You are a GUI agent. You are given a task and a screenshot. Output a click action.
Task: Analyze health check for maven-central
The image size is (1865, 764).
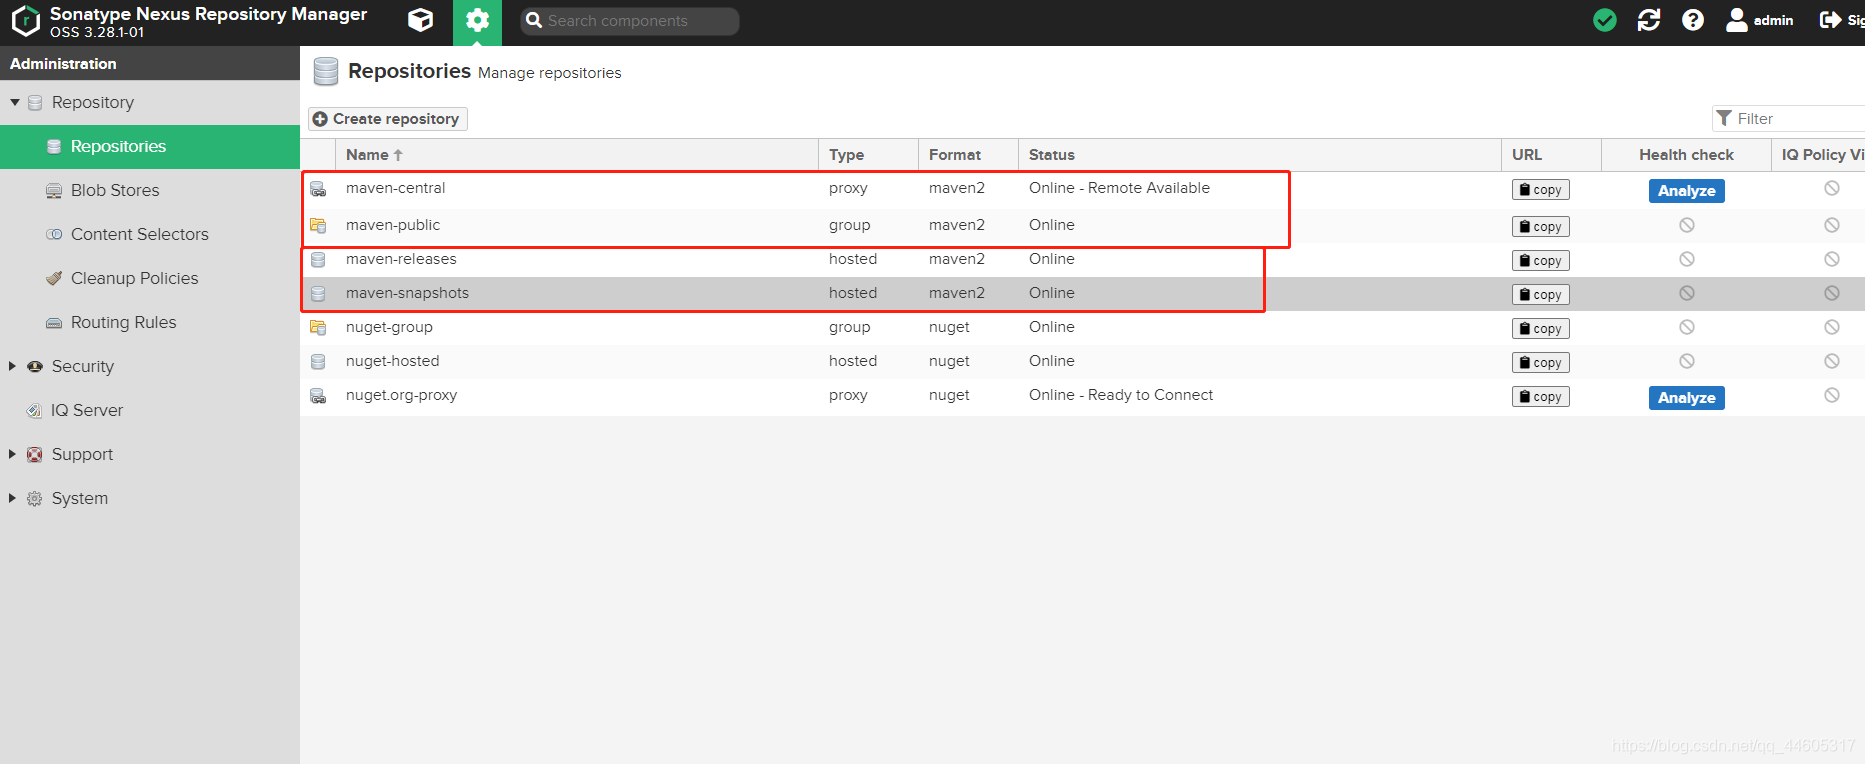point(1686,191)
